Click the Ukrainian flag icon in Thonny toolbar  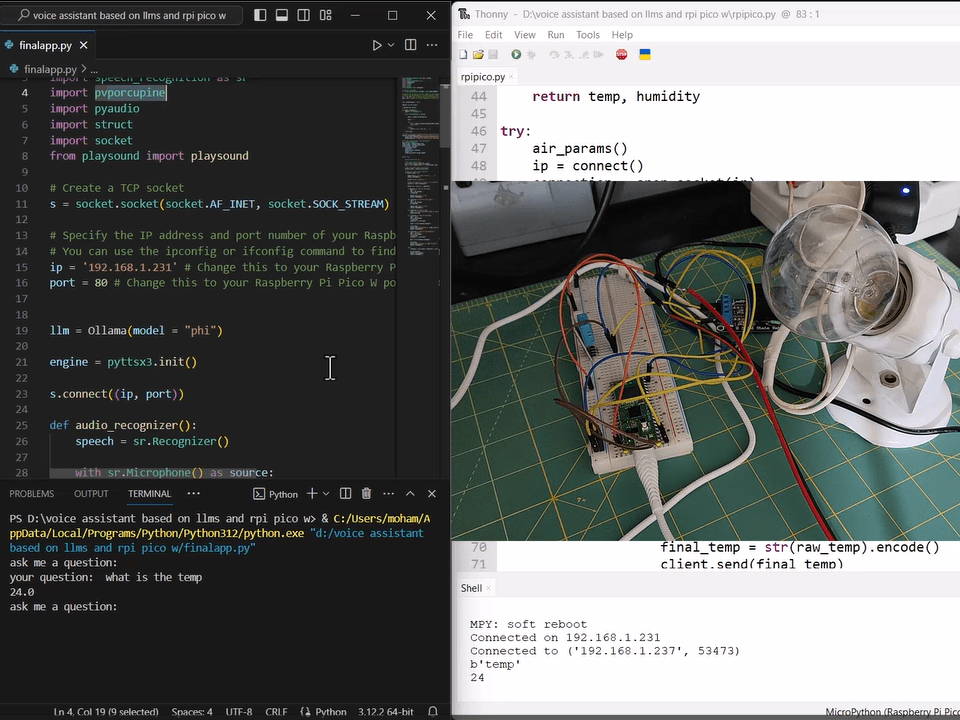(644, 54)
